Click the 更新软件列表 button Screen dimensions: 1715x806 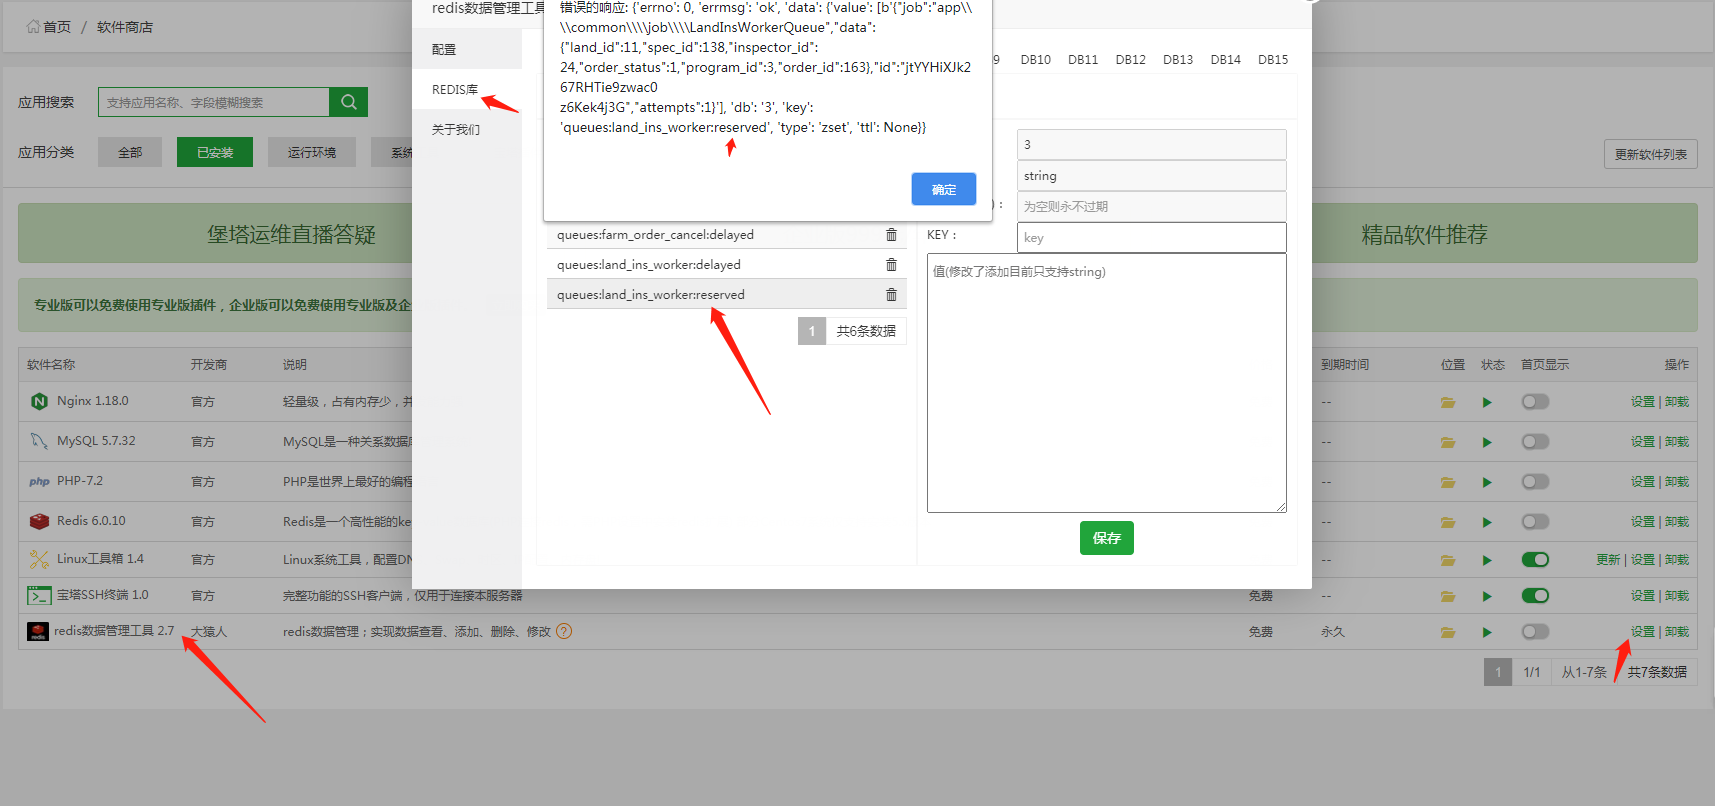pos(1650,154)
